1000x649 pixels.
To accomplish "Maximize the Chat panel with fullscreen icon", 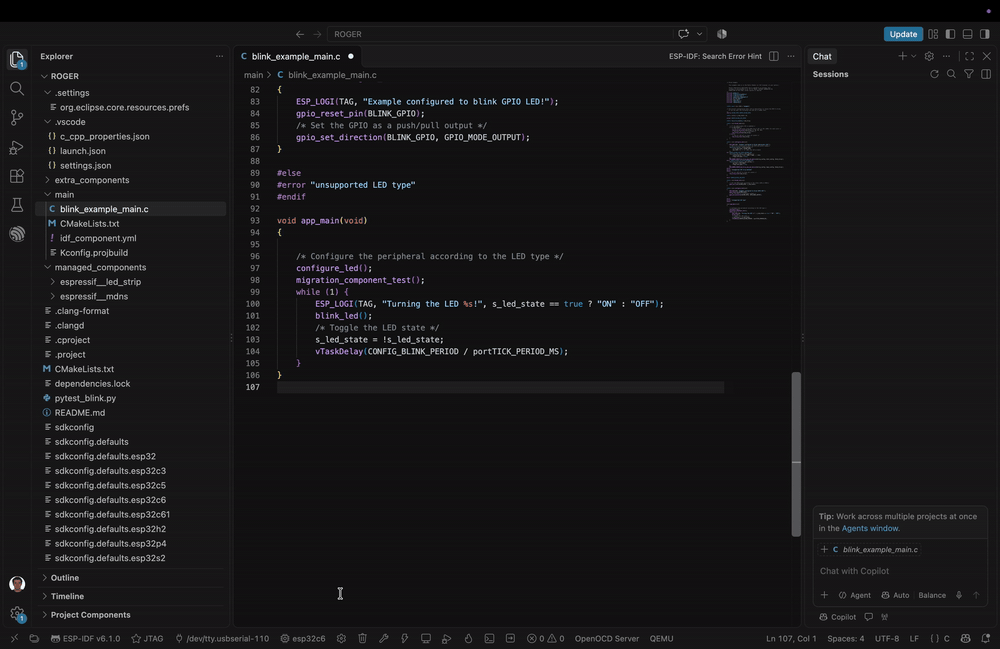I will pos(969,56).
